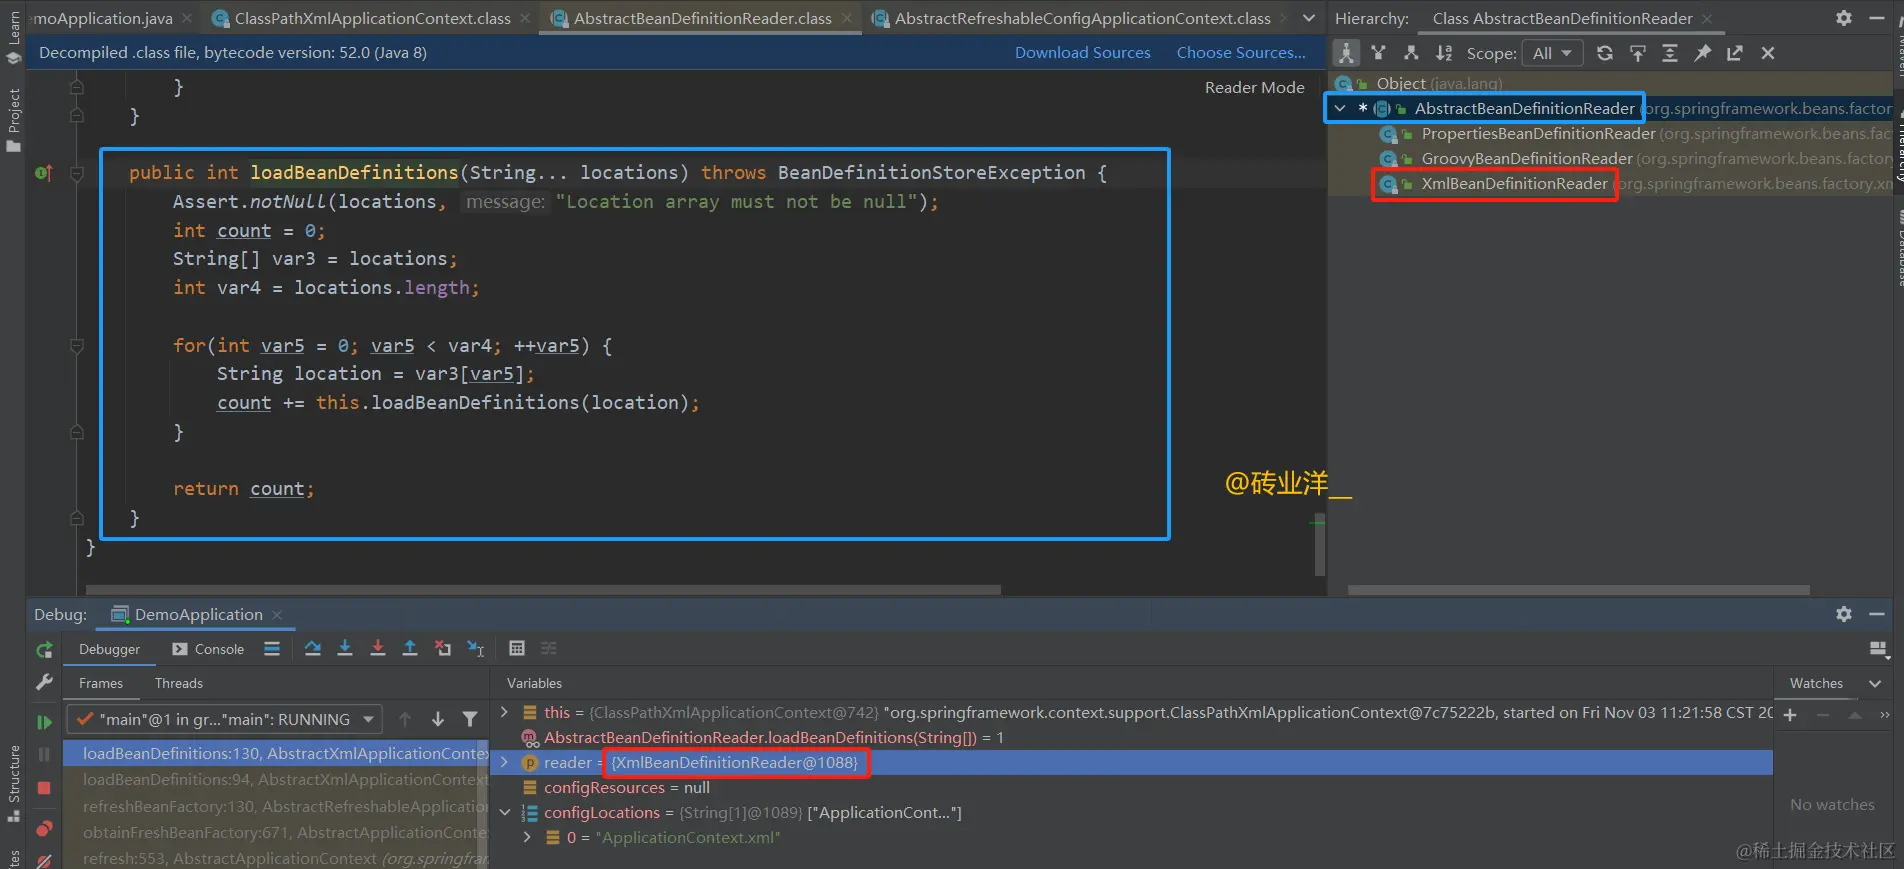1904x869 pixels.
Task: Expand the 0 = ApplicationContext.xml element
Action: click(527, 838)
